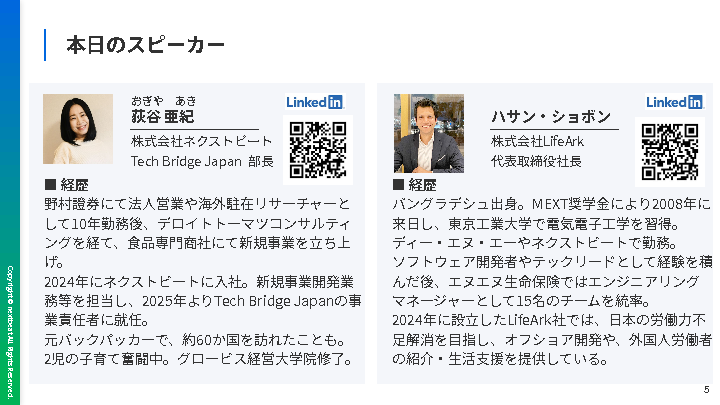
Task: Click the 代表取締役社長 title line
Action: (x=536, y=160)
